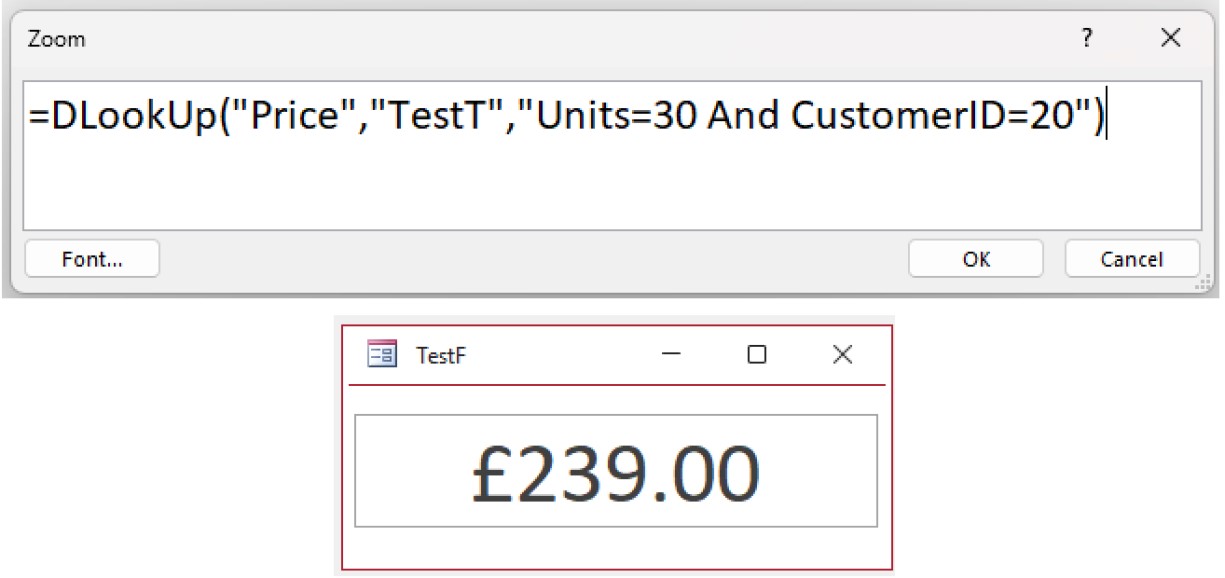1225x578 pixels.
Task: Click the Help question mark button
Action: (1086, 39)
